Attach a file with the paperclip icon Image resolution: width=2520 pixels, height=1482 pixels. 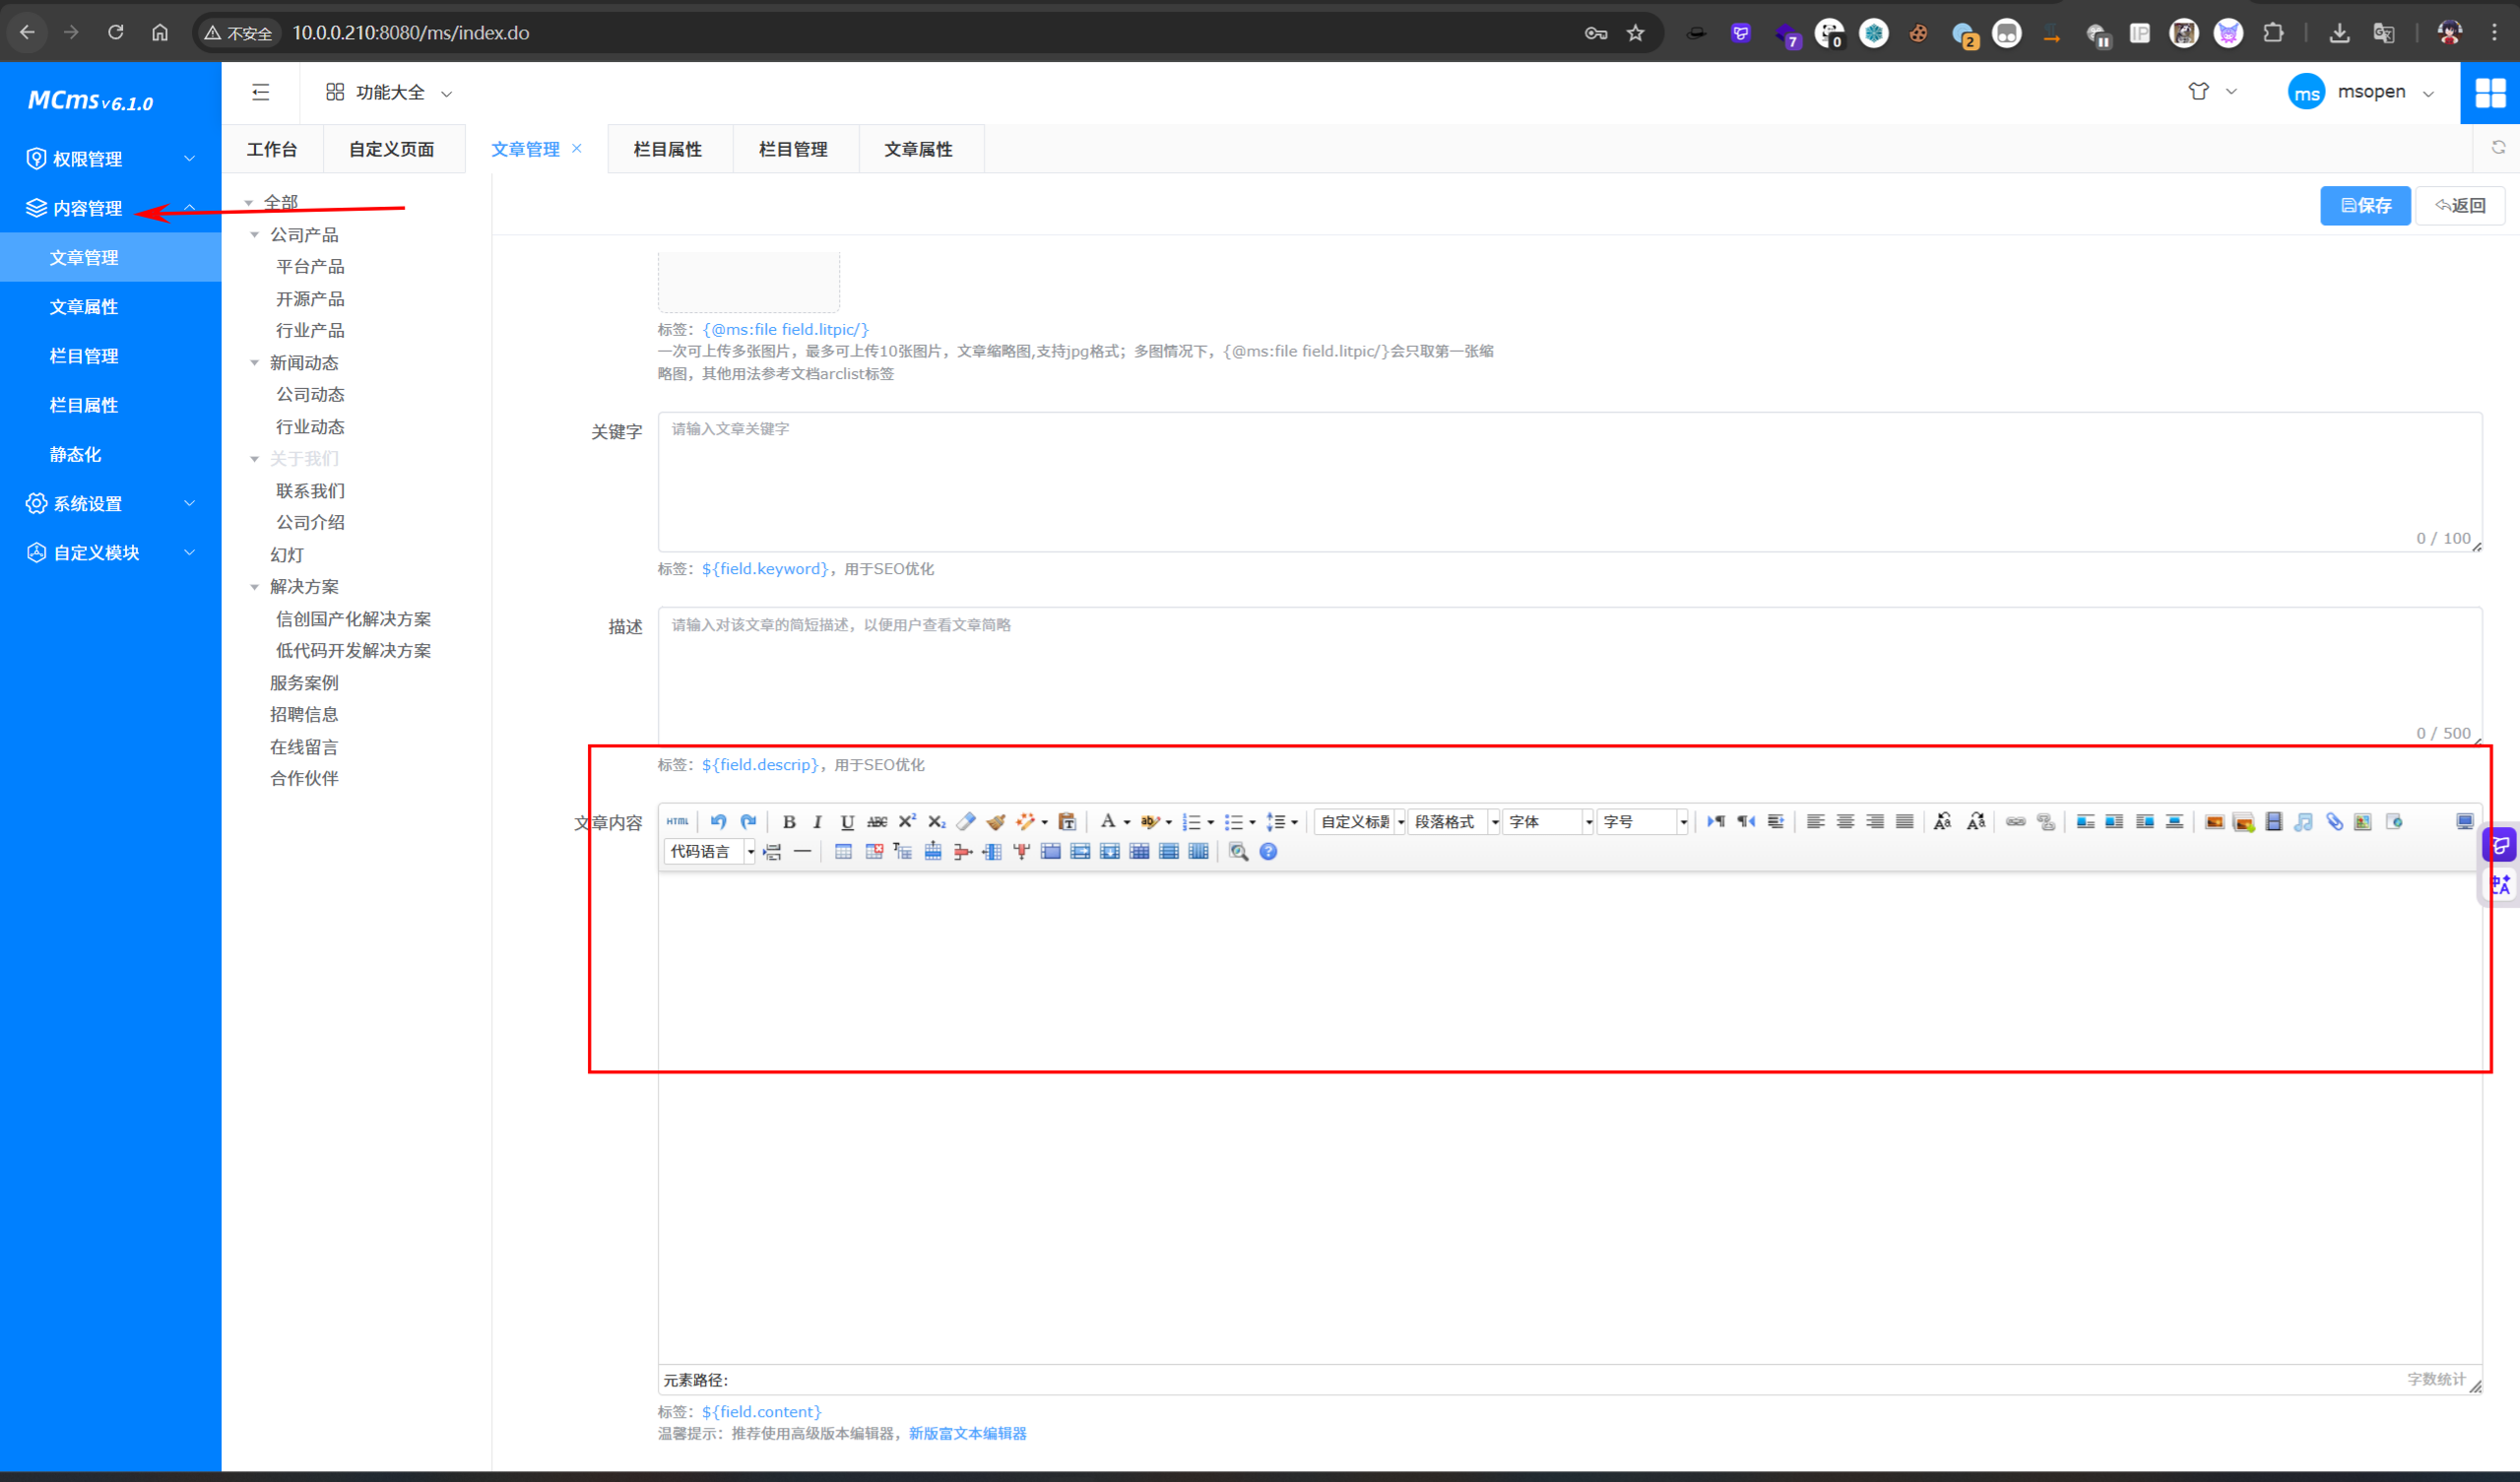click(x=2333, y=821)
